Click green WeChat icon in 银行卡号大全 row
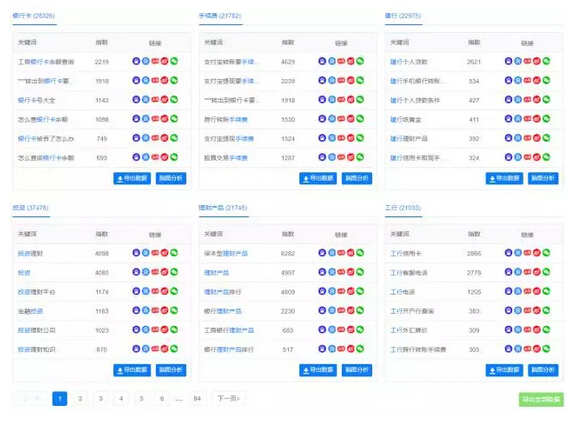 click(x=174, y=100)
